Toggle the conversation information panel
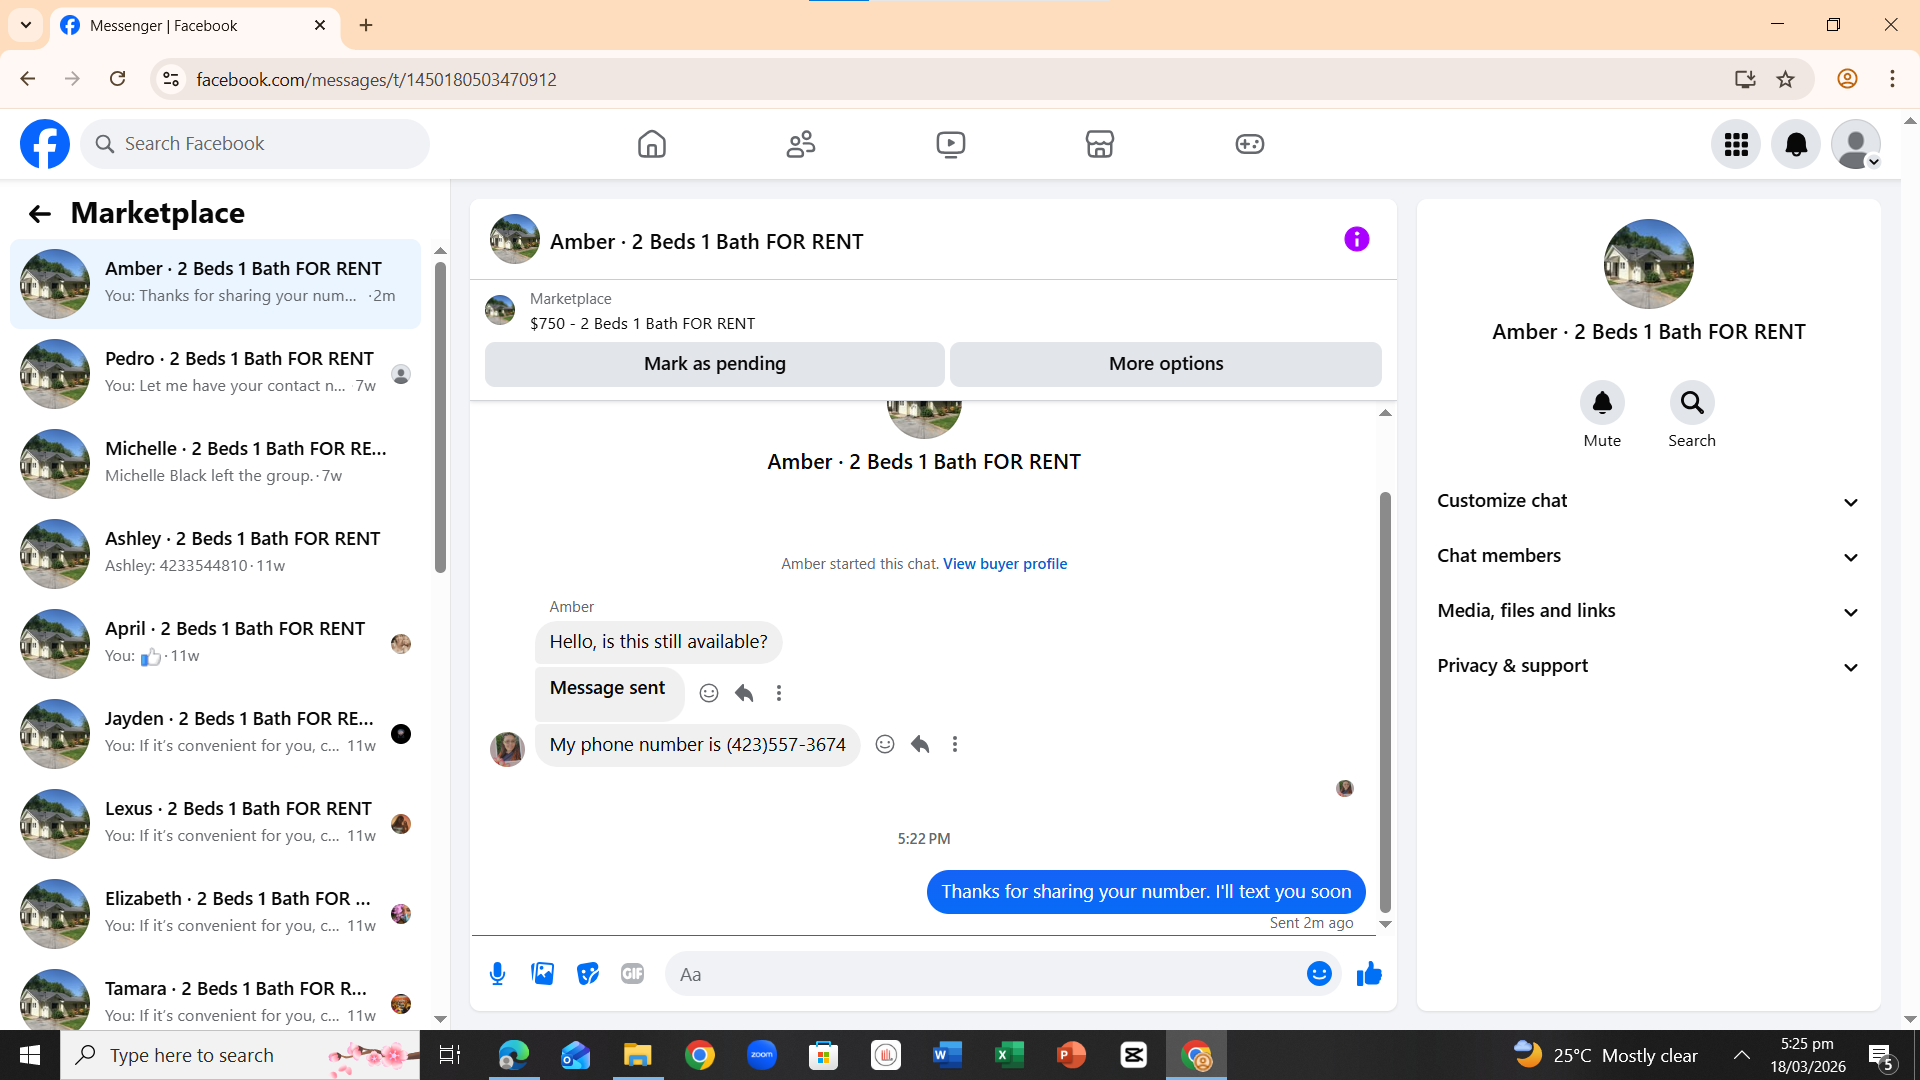 [1356, 240]
